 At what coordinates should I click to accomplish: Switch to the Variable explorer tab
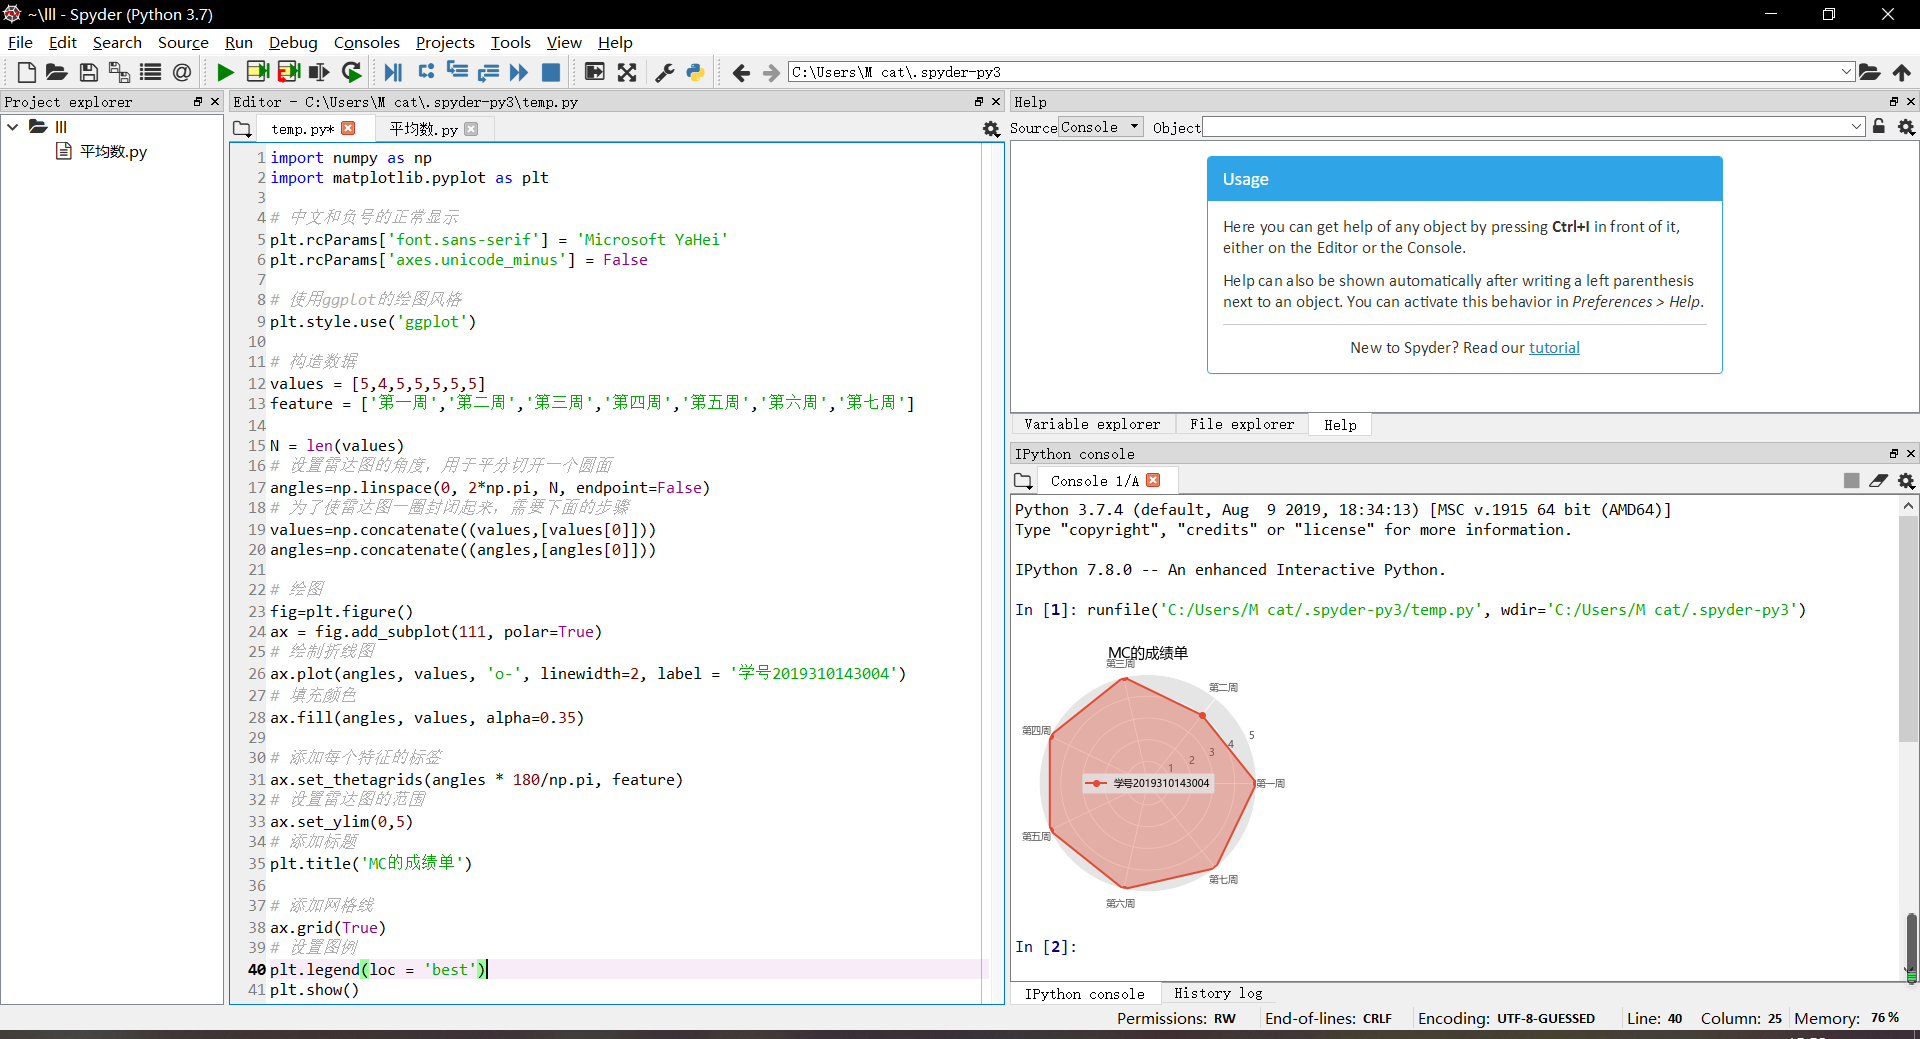[1092, 424]
